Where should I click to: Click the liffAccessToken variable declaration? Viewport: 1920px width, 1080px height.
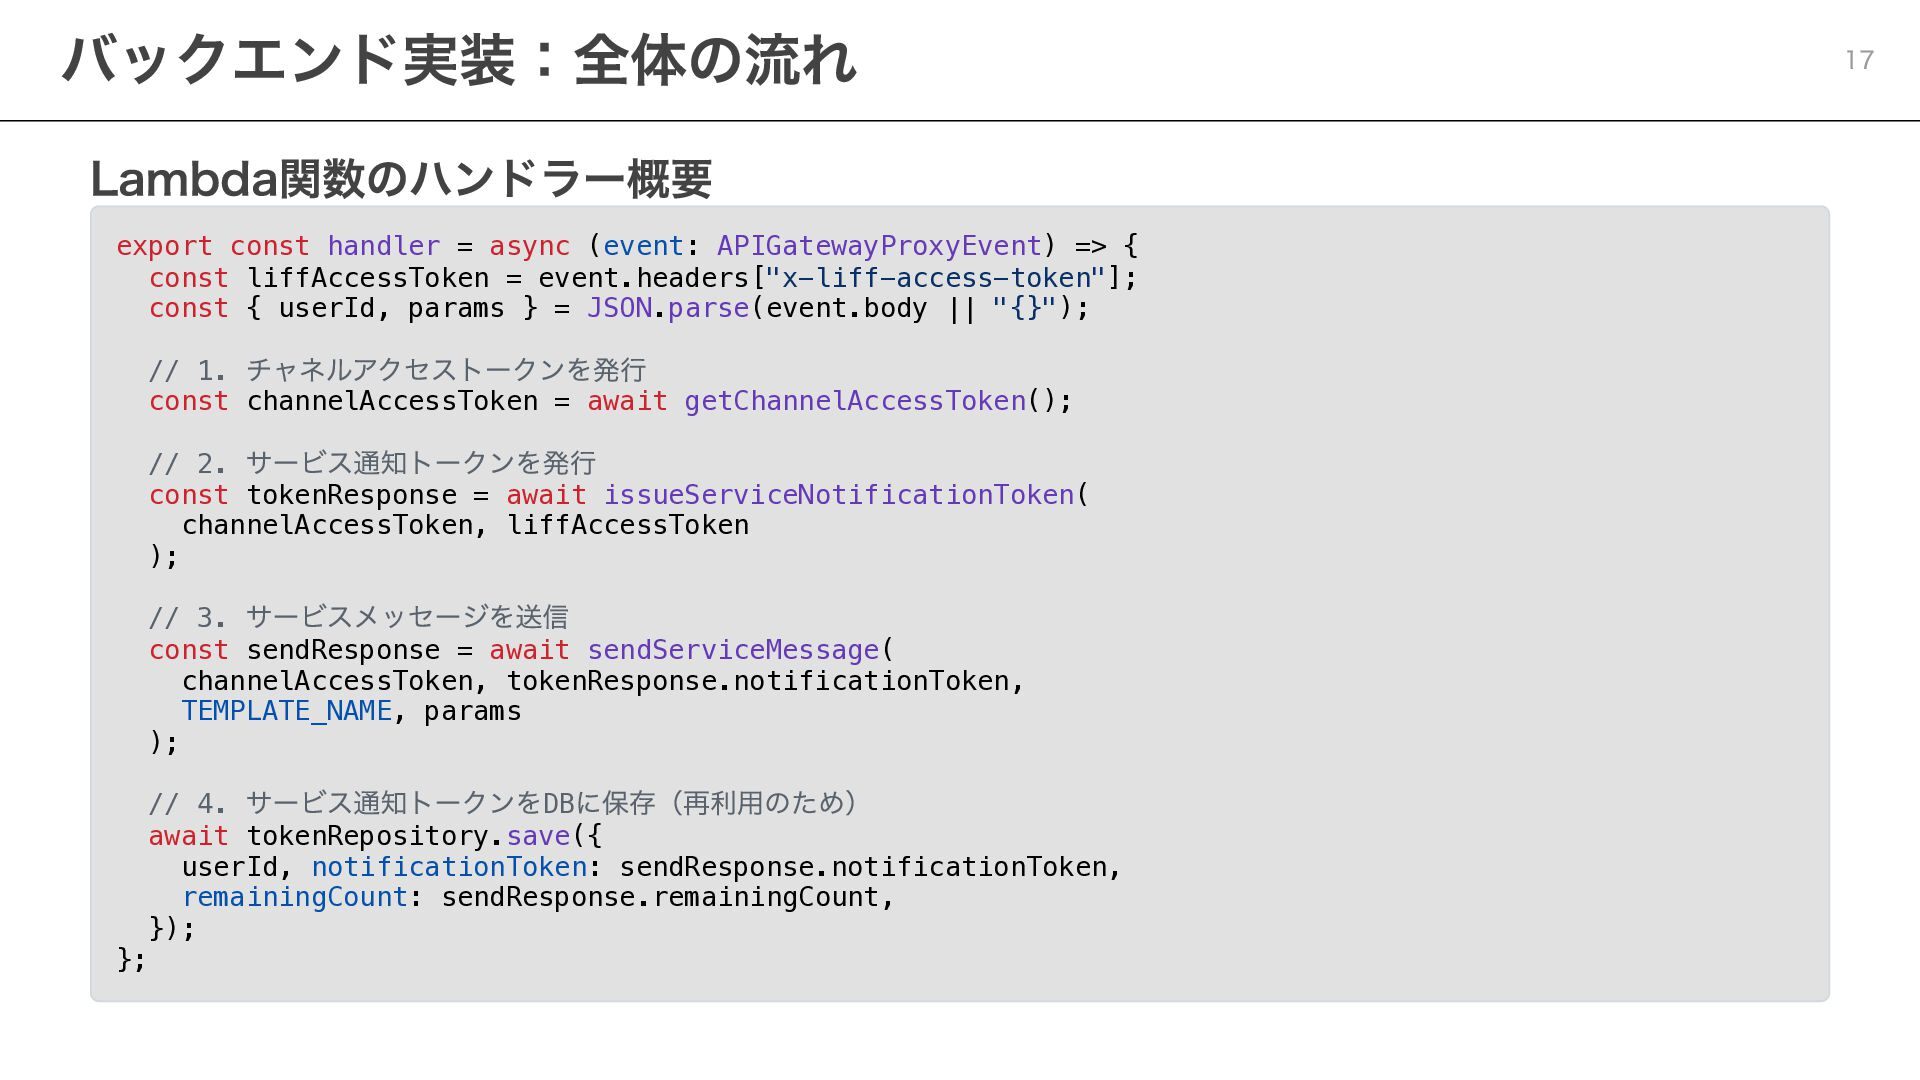click(367, 278)
